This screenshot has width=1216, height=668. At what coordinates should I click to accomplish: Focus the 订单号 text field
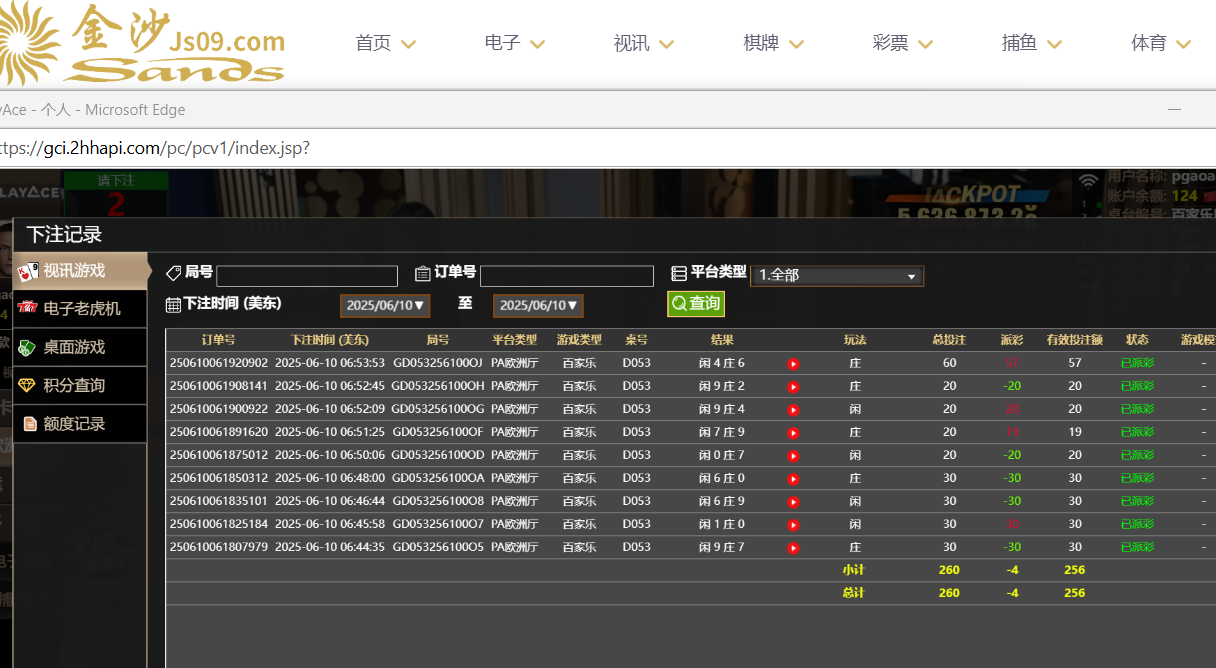567,276
